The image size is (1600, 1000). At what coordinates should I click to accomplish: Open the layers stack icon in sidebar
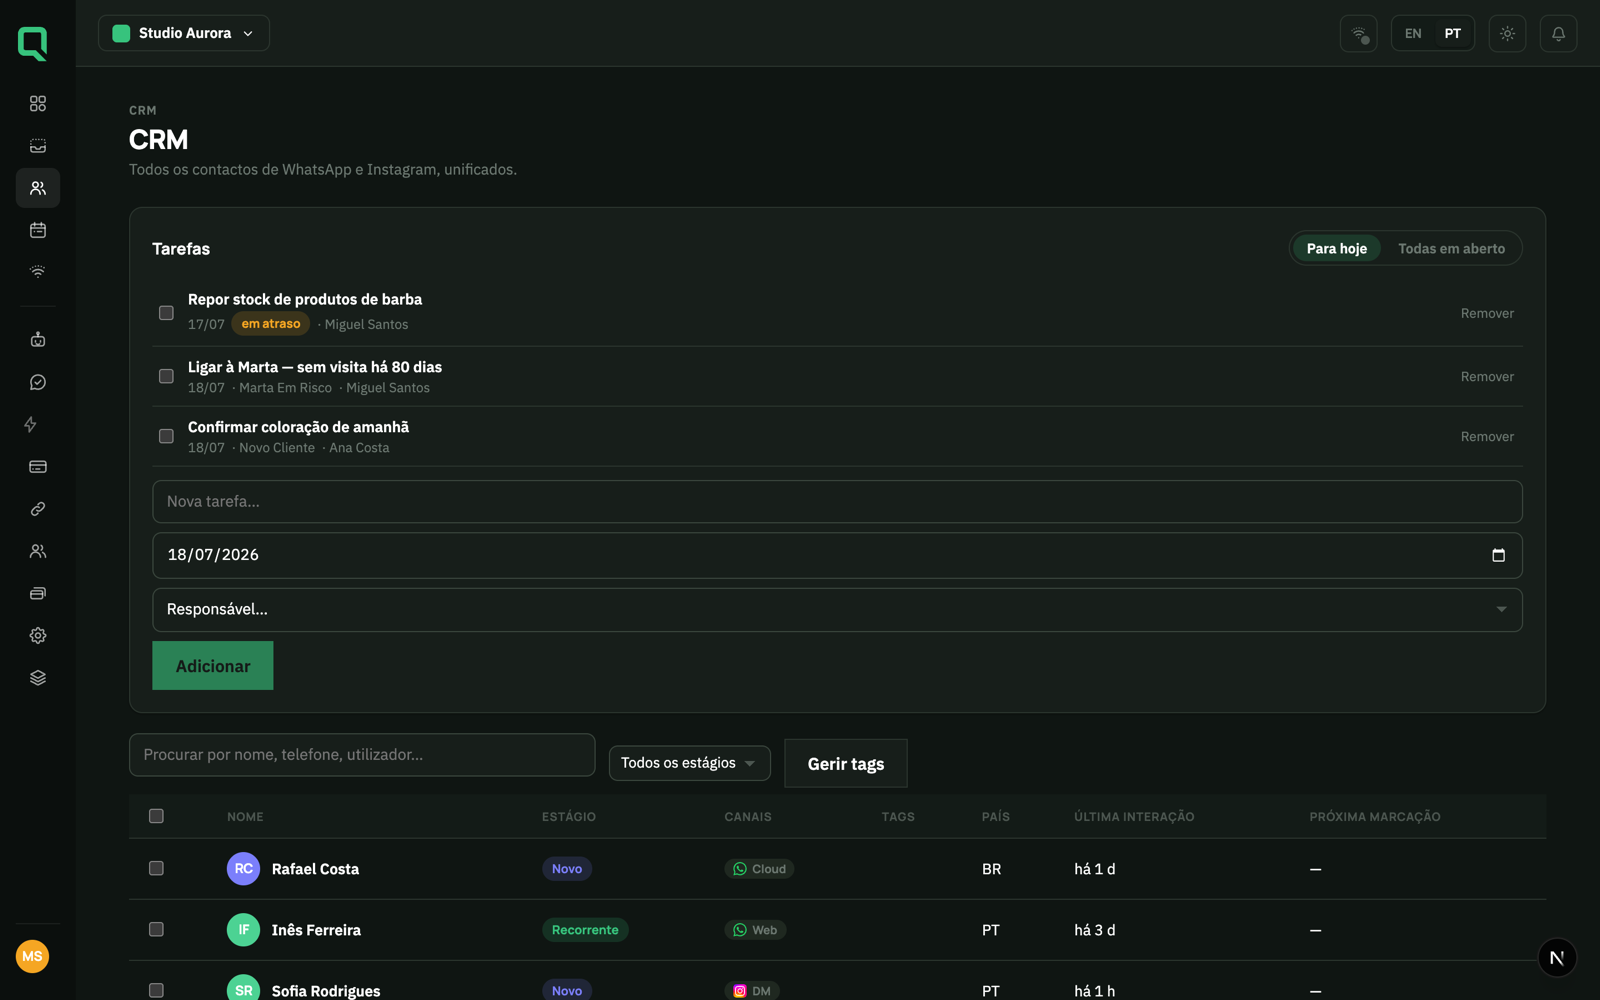pos(38,678)
